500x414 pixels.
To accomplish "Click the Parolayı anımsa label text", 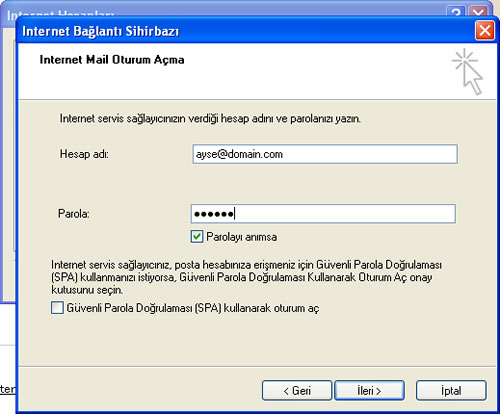I will click(x=242, y=237).
